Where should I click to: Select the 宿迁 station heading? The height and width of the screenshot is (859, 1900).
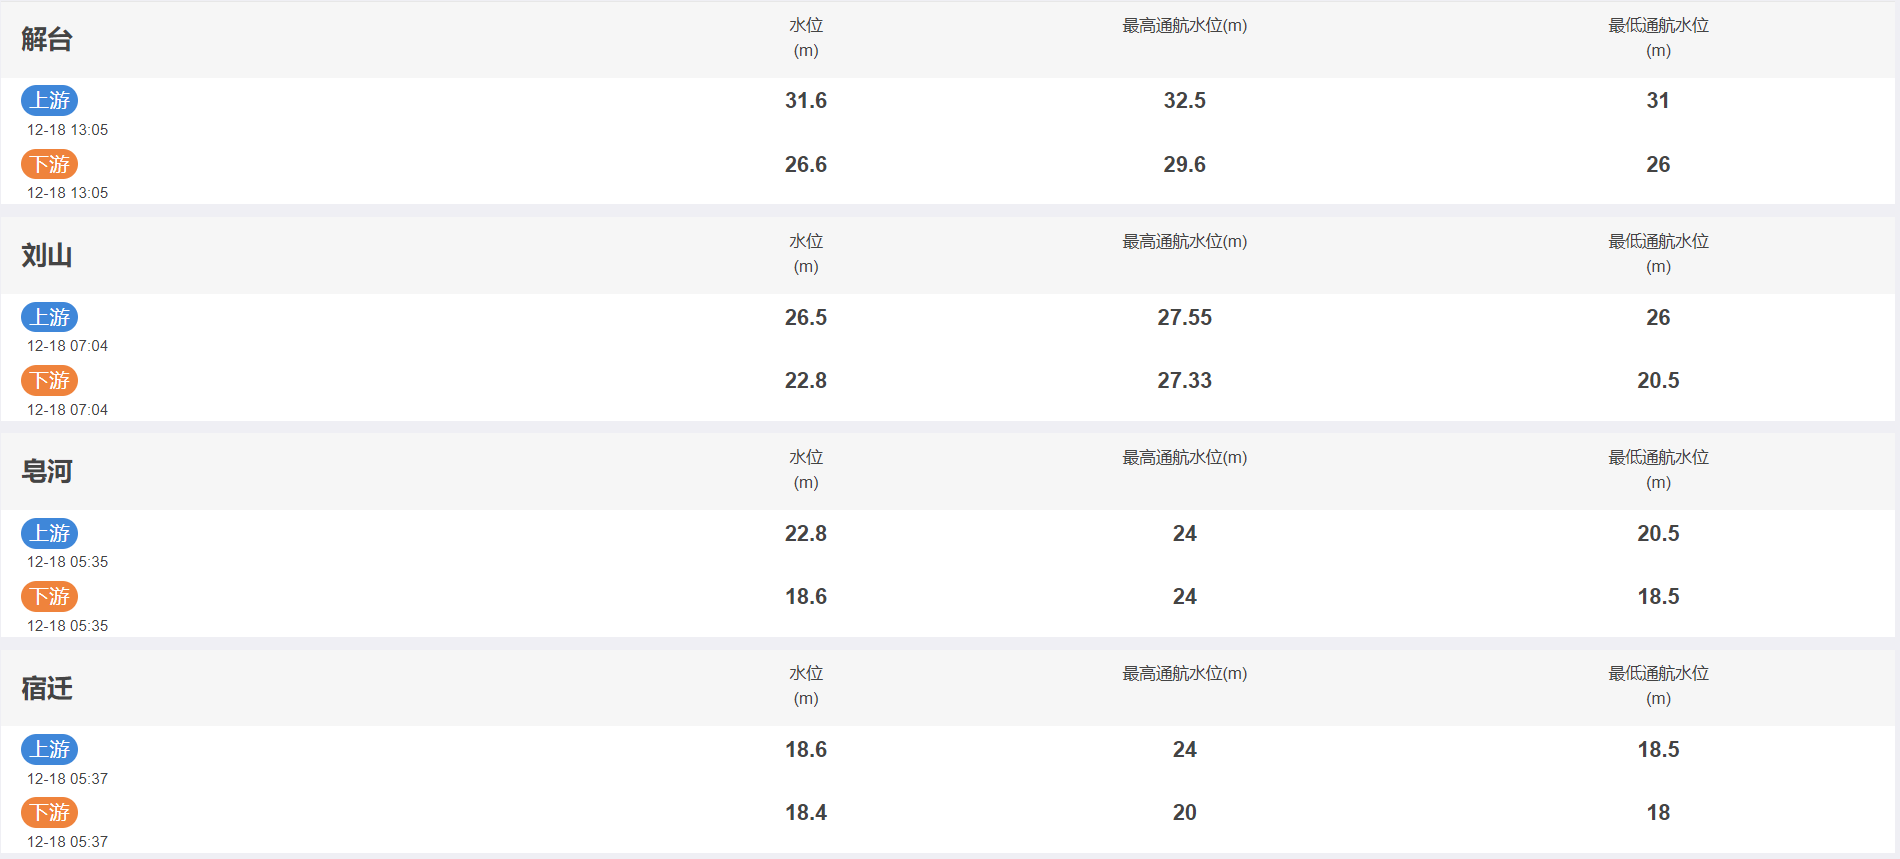point(47,688)
